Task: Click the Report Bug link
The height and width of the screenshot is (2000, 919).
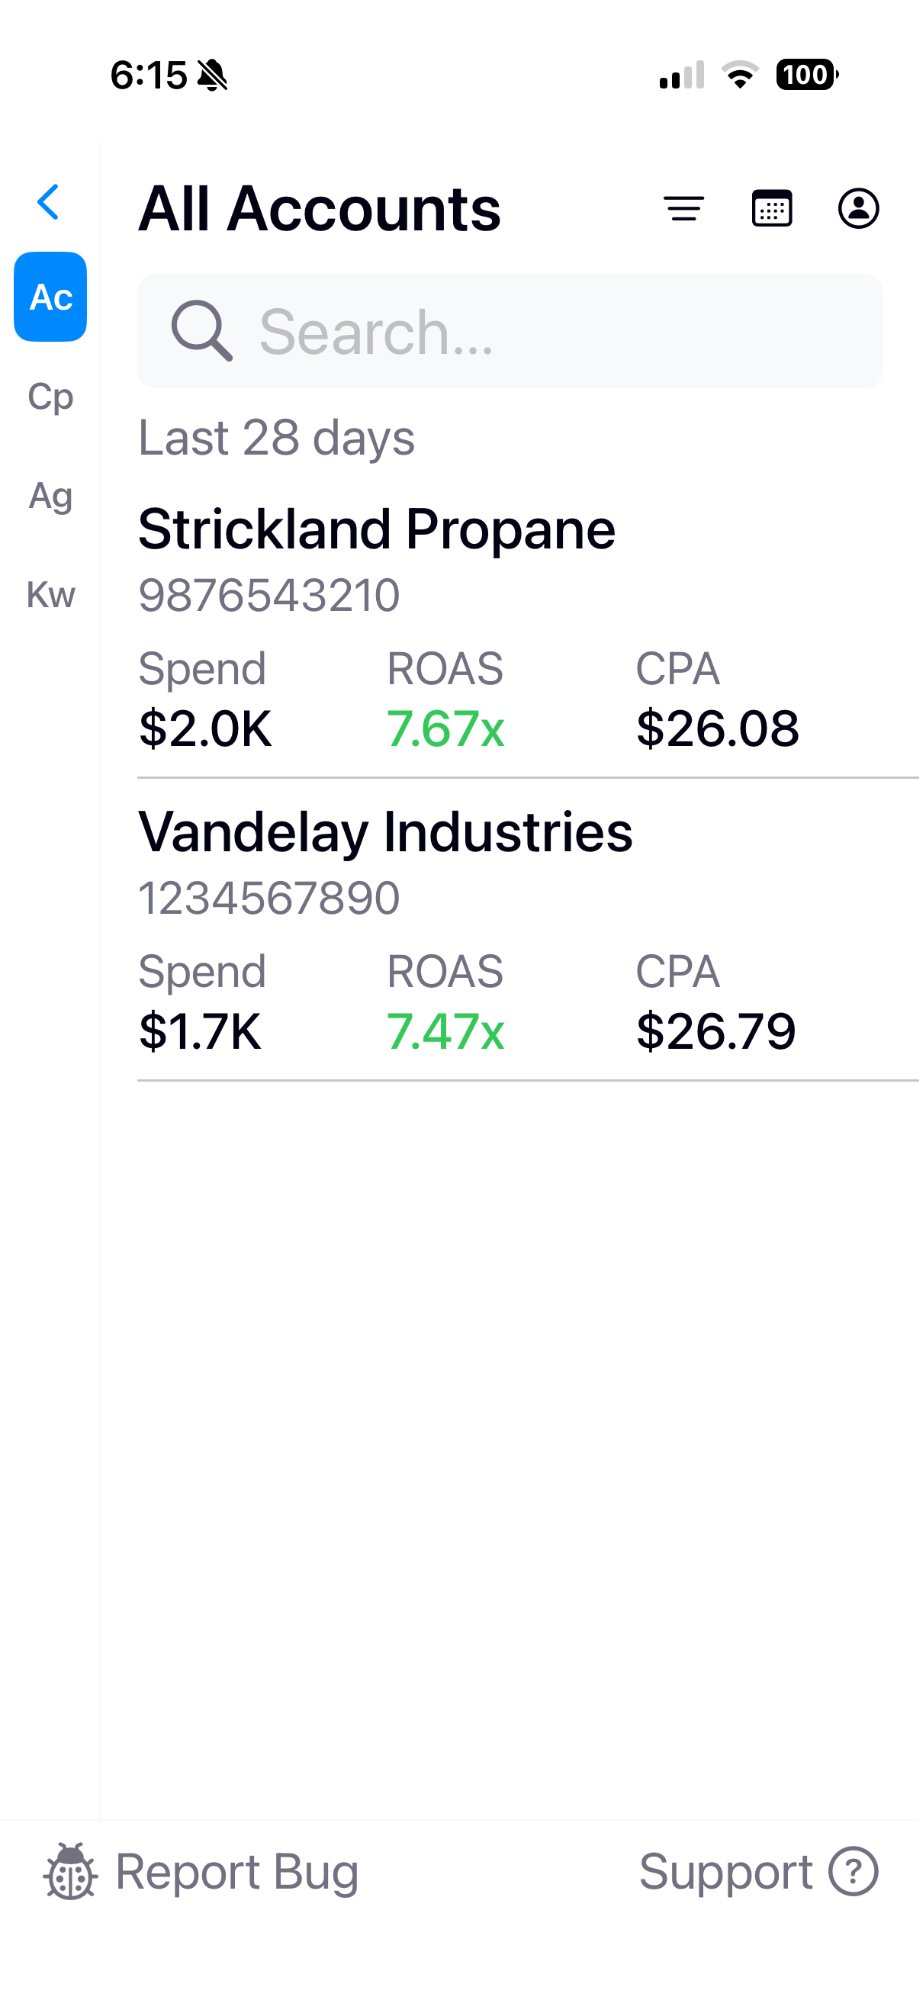Action: point(236,1872)
